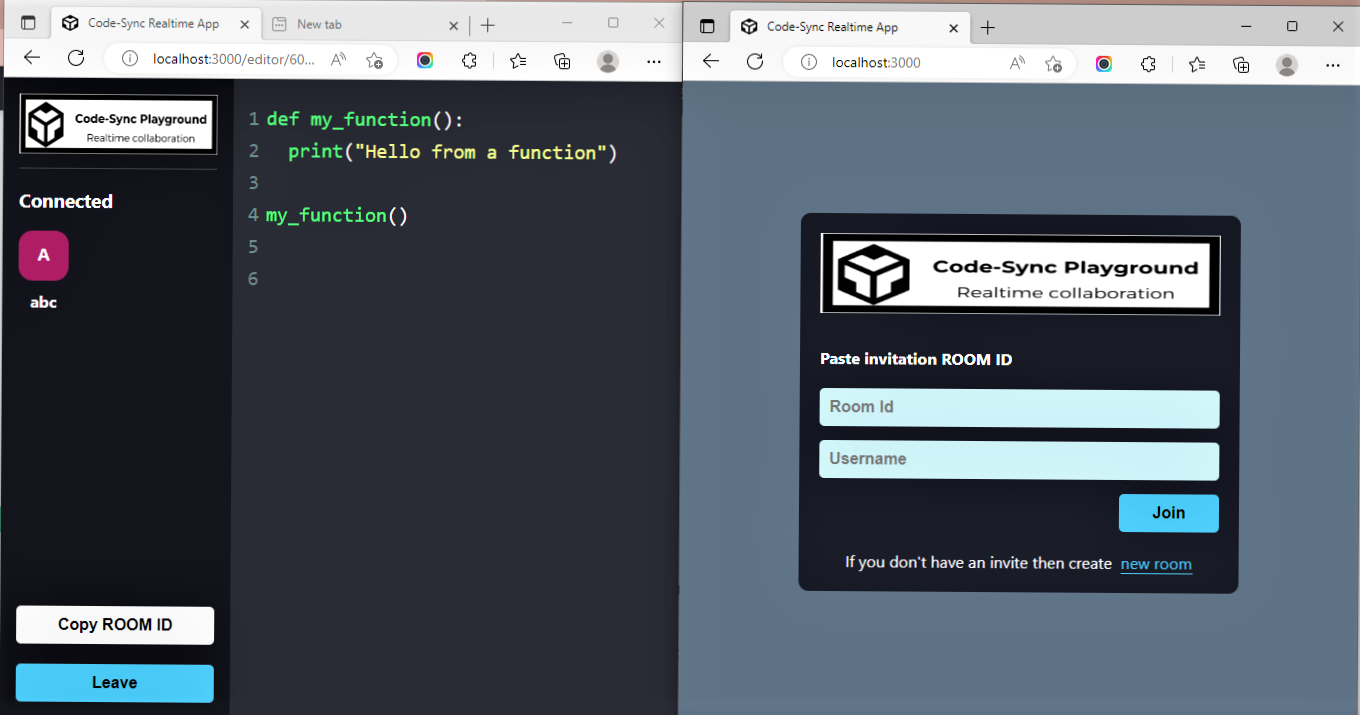Click the Code-Sync Playground logo in the sidebar
This screenshot has height=715, width=1360.
click(118, 125)
